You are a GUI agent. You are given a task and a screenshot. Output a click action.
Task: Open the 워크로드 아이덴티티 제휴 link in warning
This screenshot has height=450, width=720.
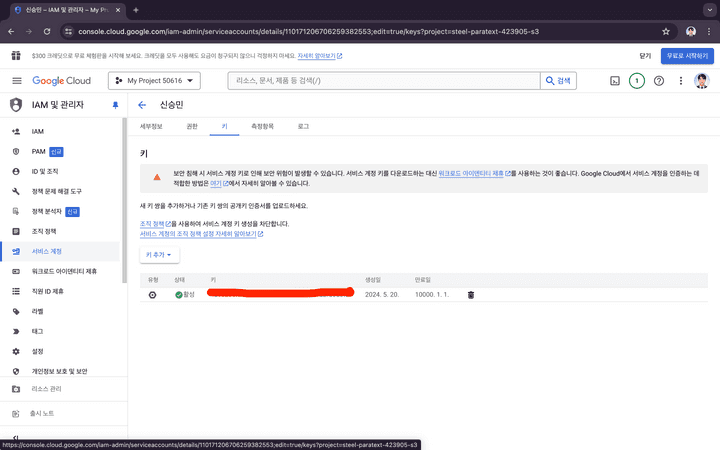point(472,173)
